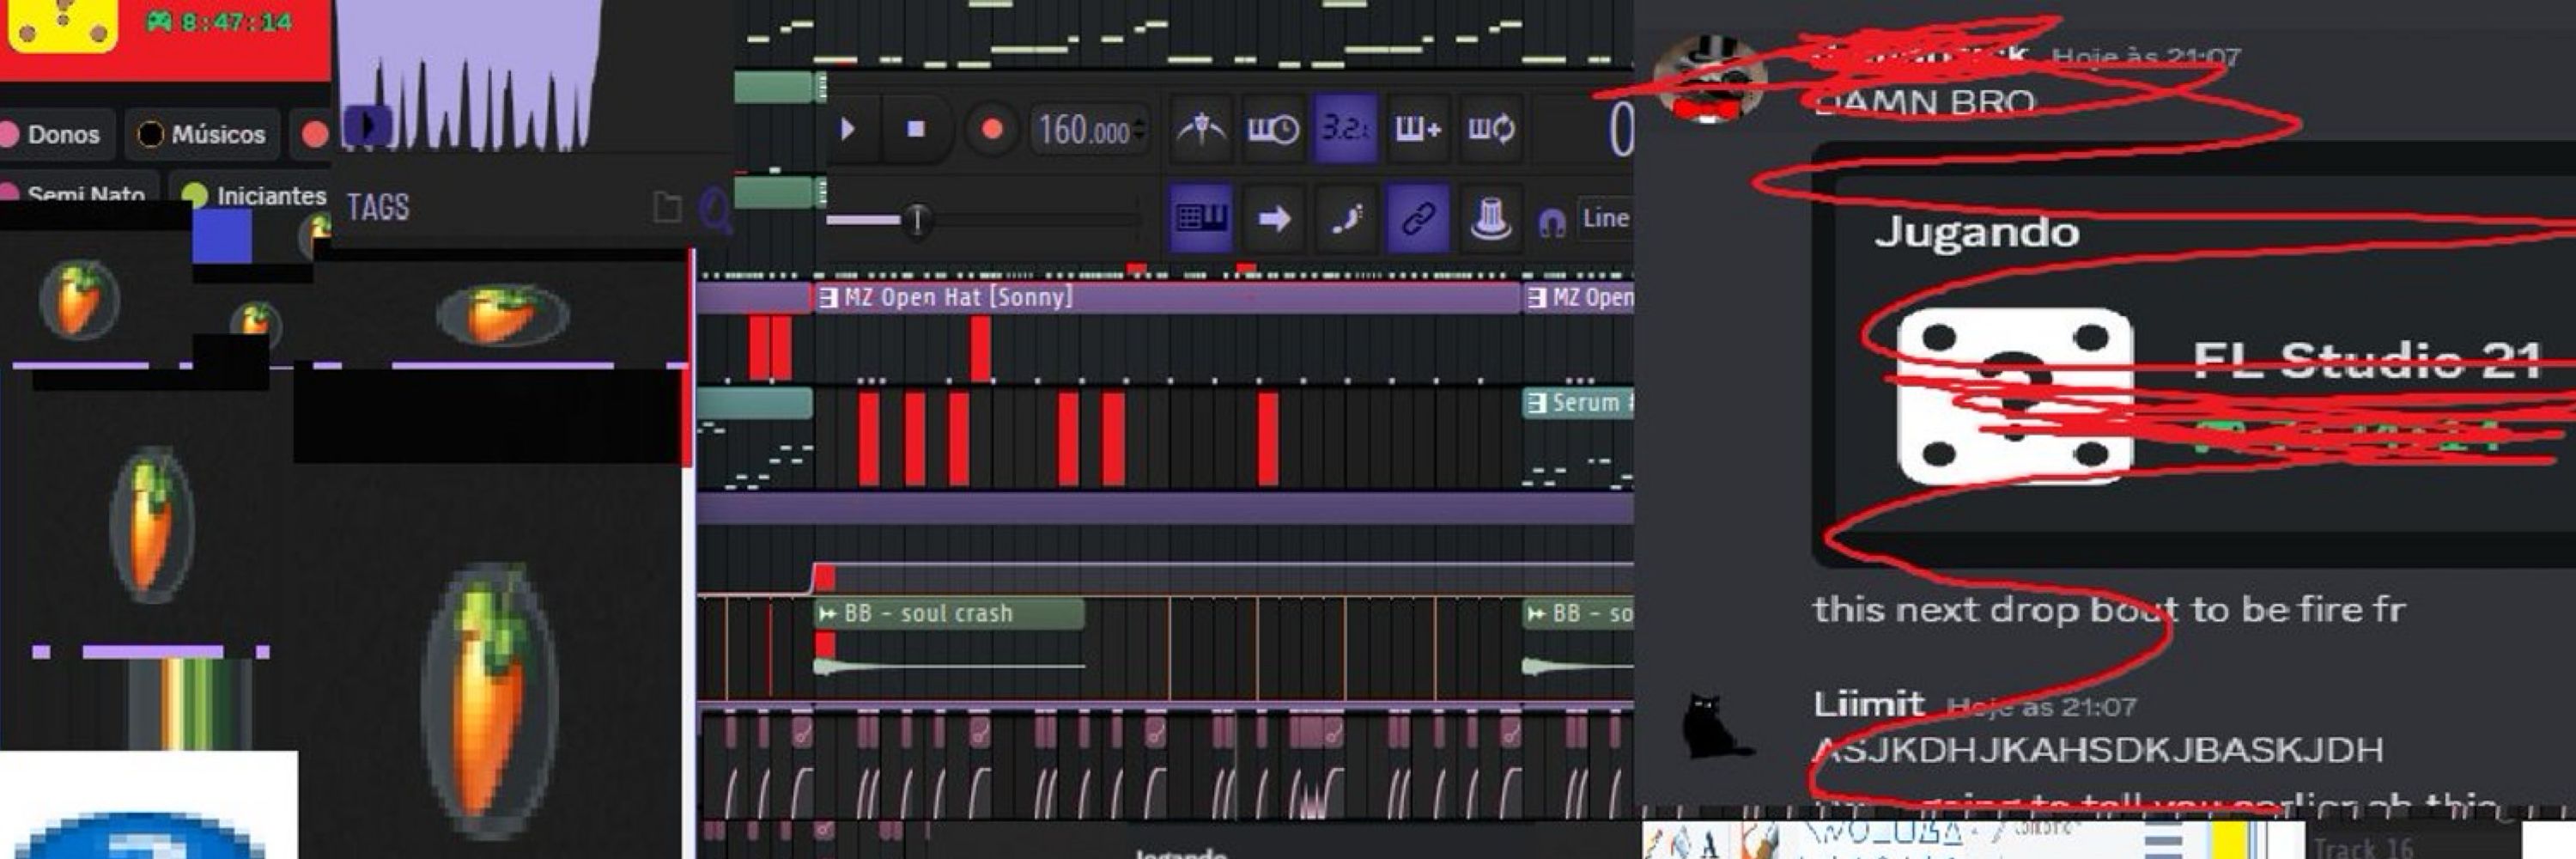Open the Line snap dropdown
The width and height of the screenshot is (2576, 859).
click(x=1605, y=218)
